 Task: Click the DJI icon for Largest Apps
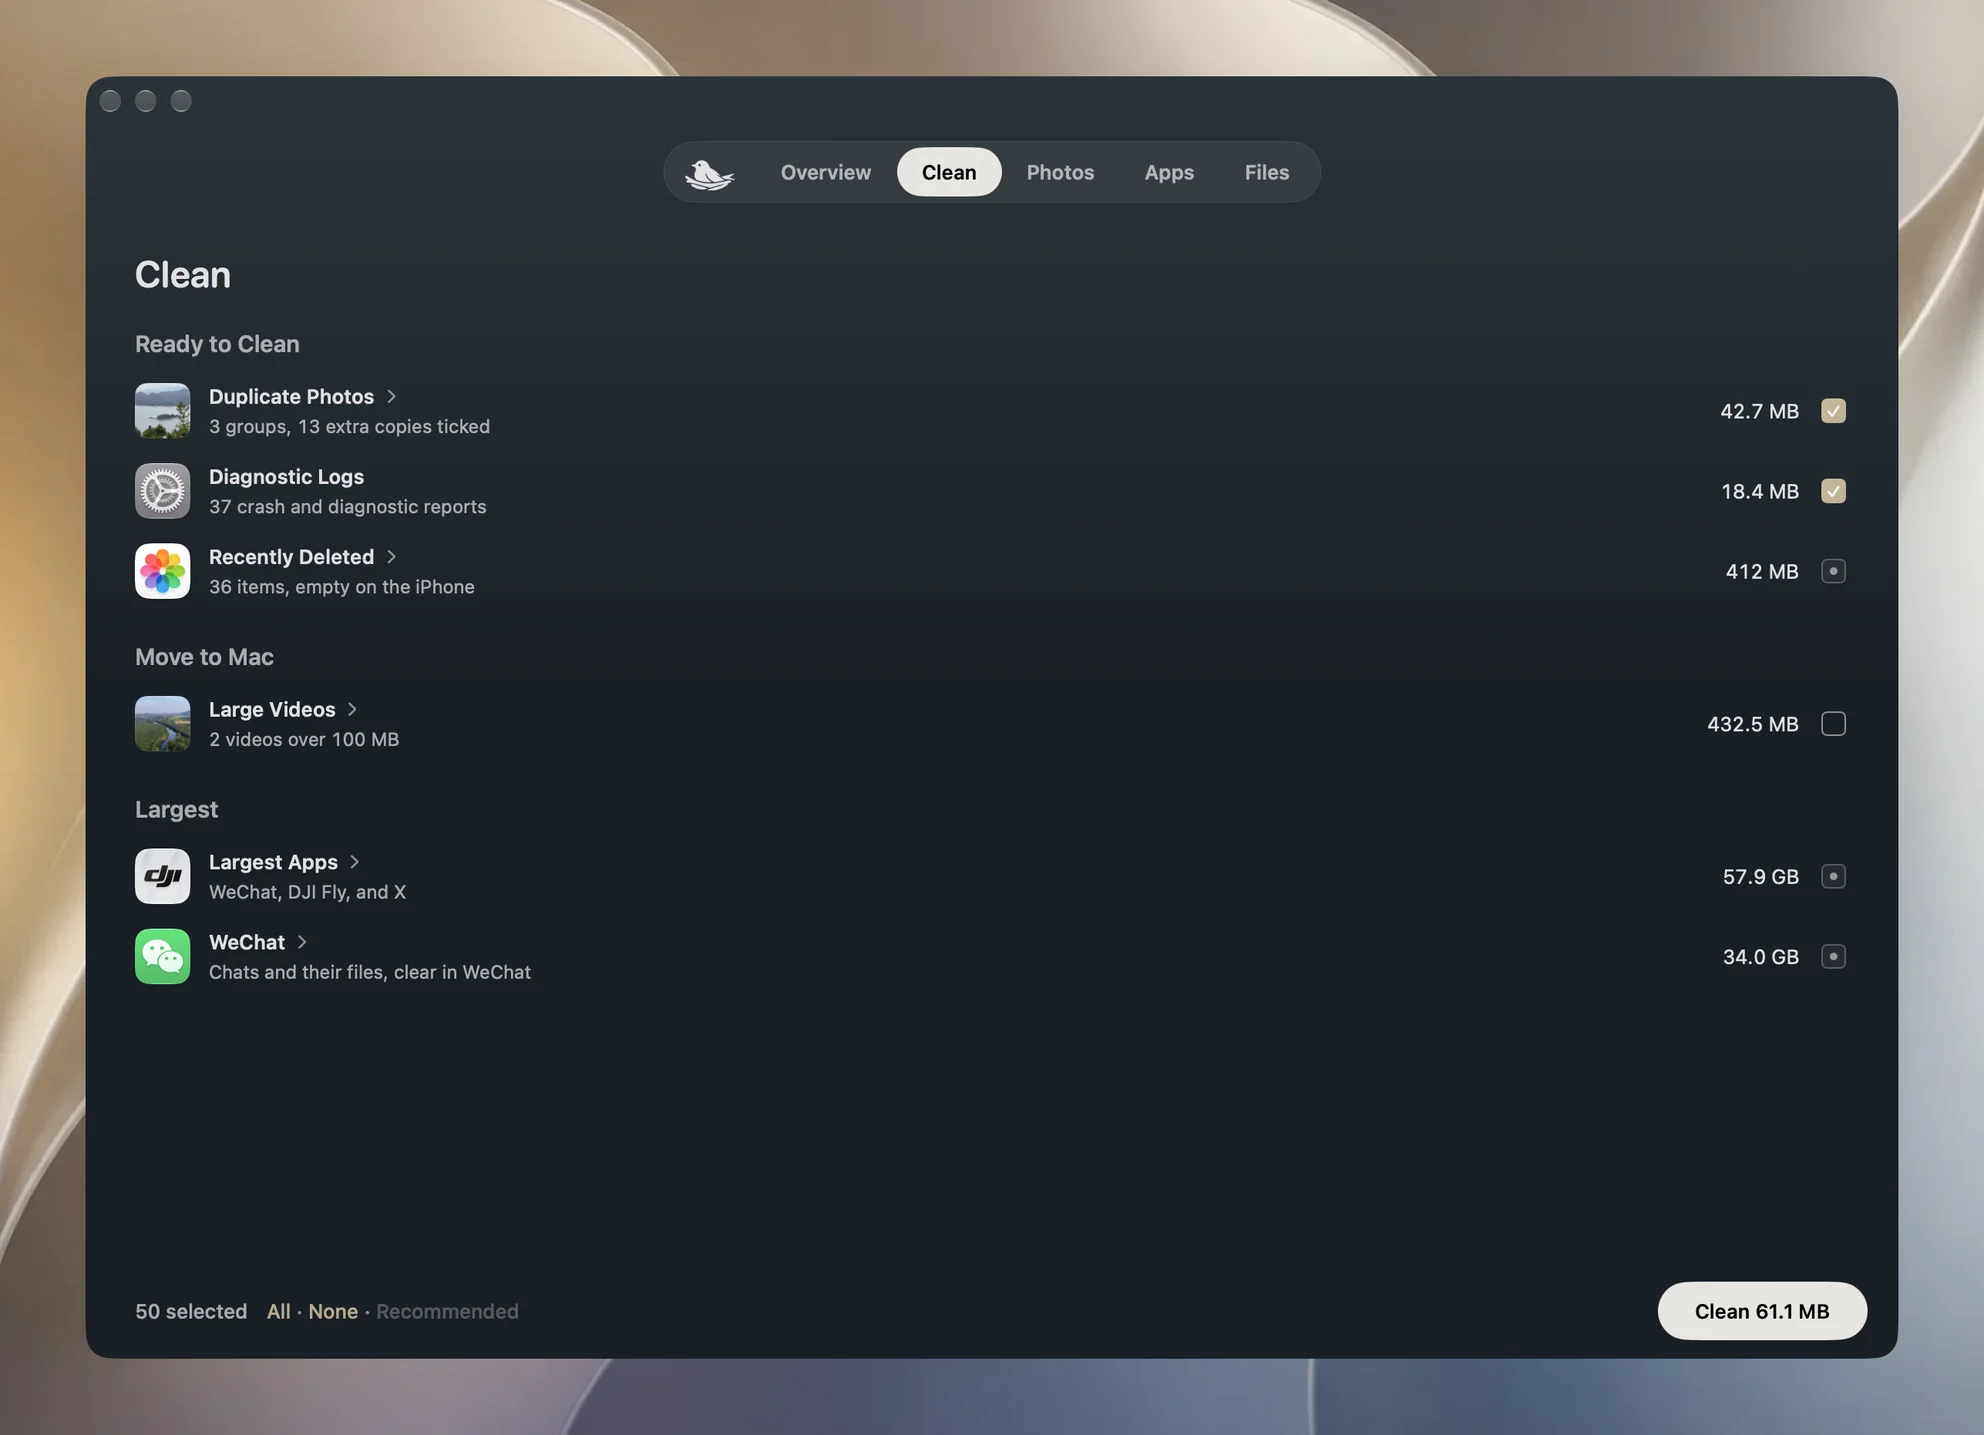163,876
